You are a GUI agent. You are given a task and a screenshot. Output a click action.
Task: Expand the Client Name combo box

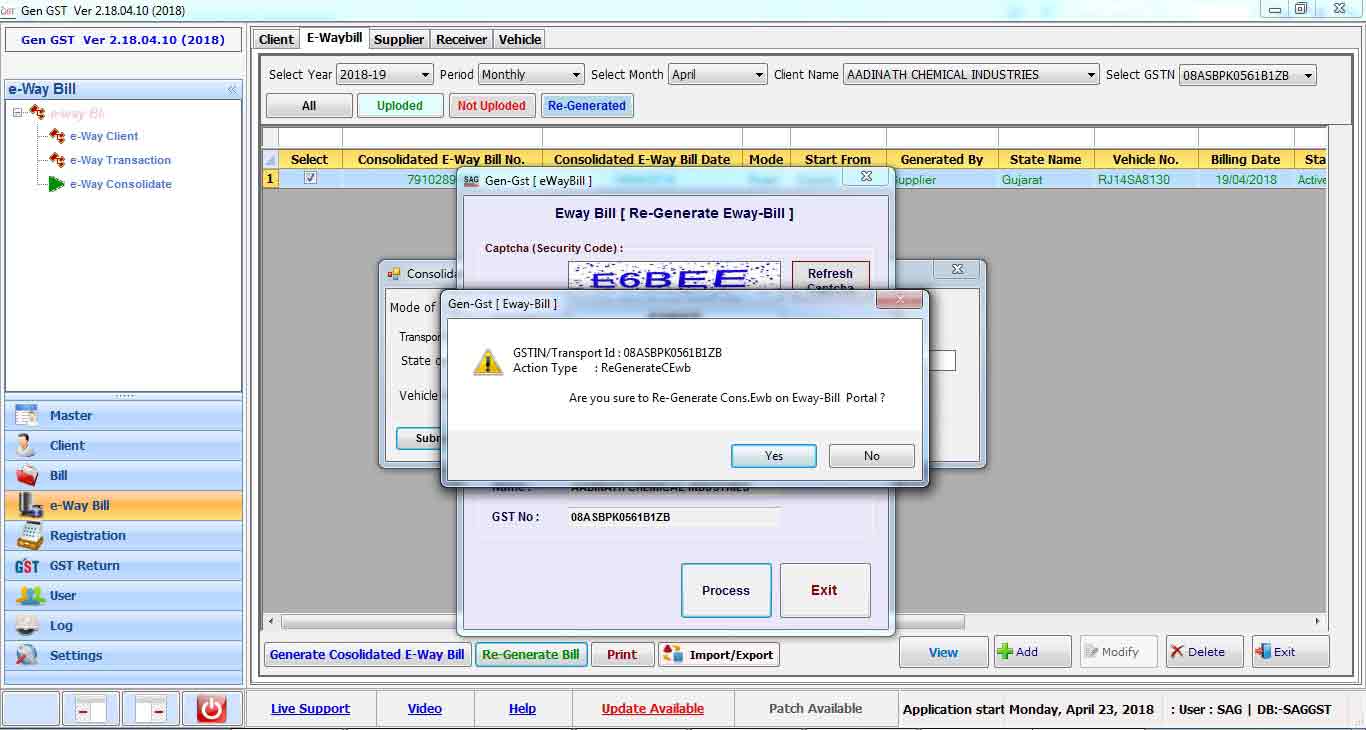click(971, 75)
